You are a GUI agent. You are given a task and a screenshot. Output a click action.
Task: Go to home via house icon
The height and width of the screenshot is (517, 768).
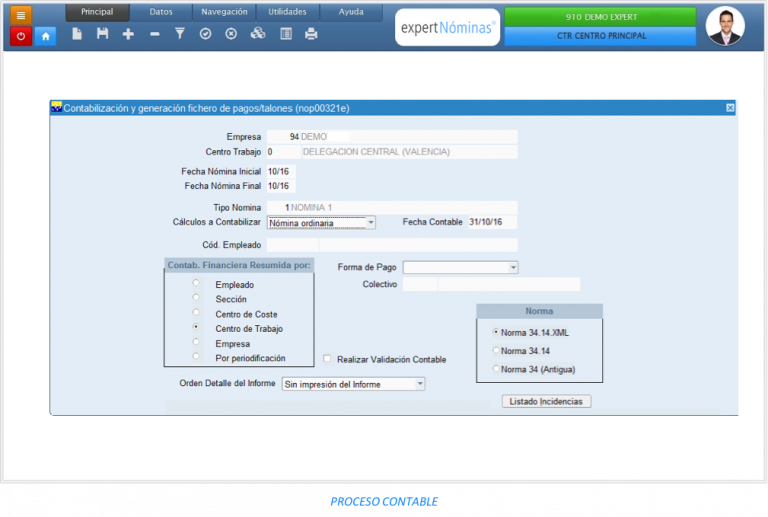tap(46, 35)
